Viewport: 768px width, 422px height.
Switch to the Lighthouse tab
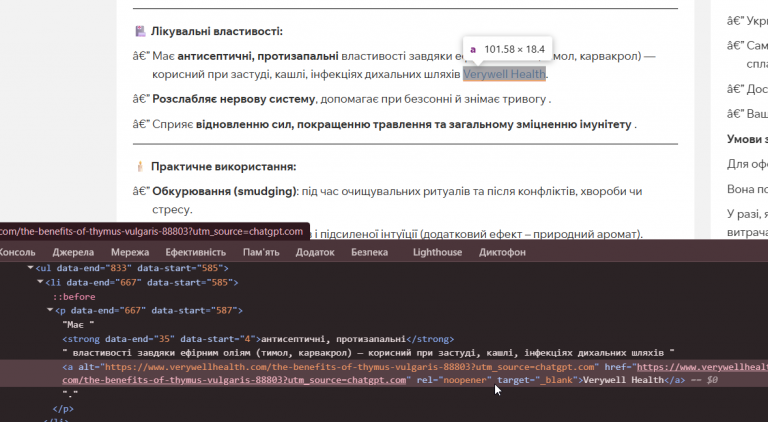click(x=437, y=252)
